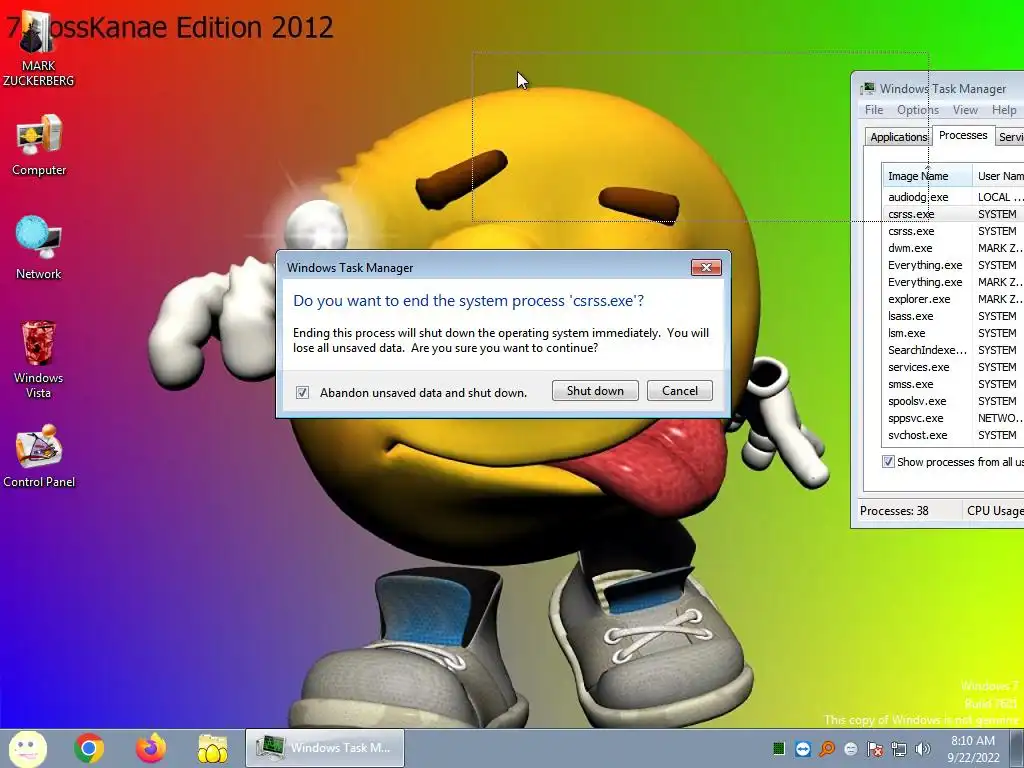
Task: Switch to the Services tab
Action: pyautogui.click(x=1010, y=136)
